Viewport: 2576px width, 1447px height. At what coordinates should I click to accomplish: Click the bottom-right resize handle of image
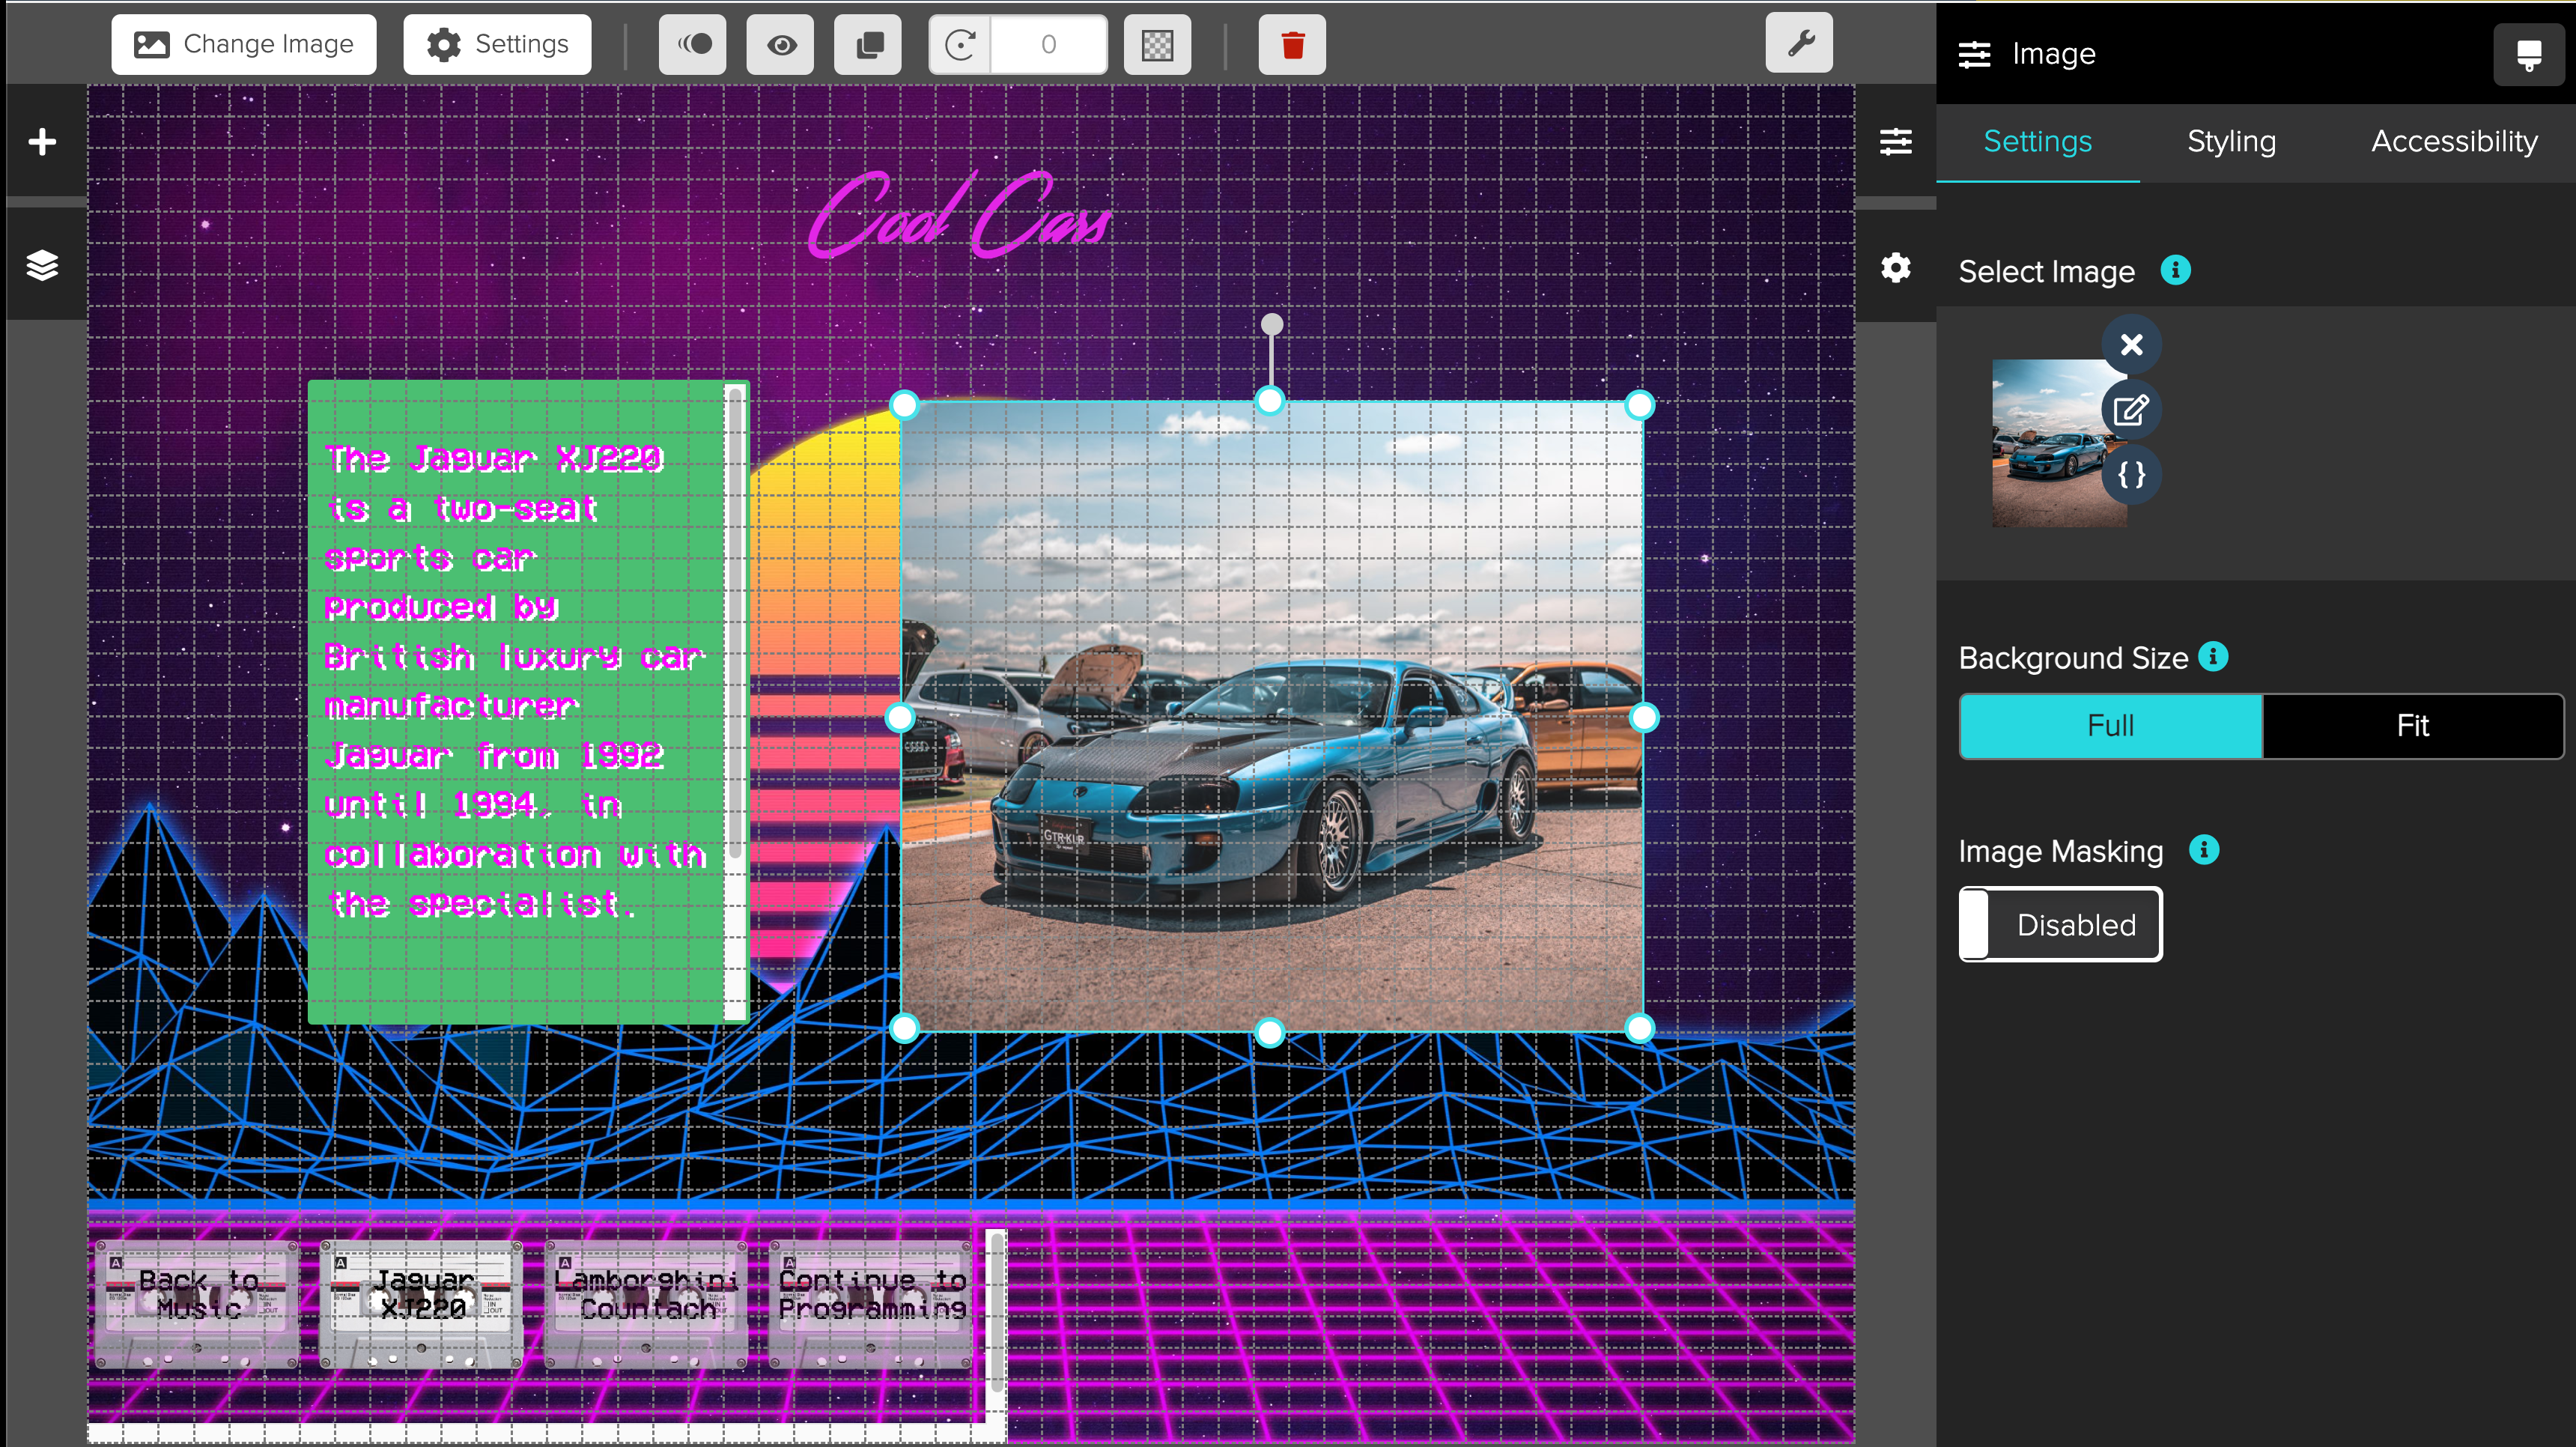[x=1639, y=1028]
